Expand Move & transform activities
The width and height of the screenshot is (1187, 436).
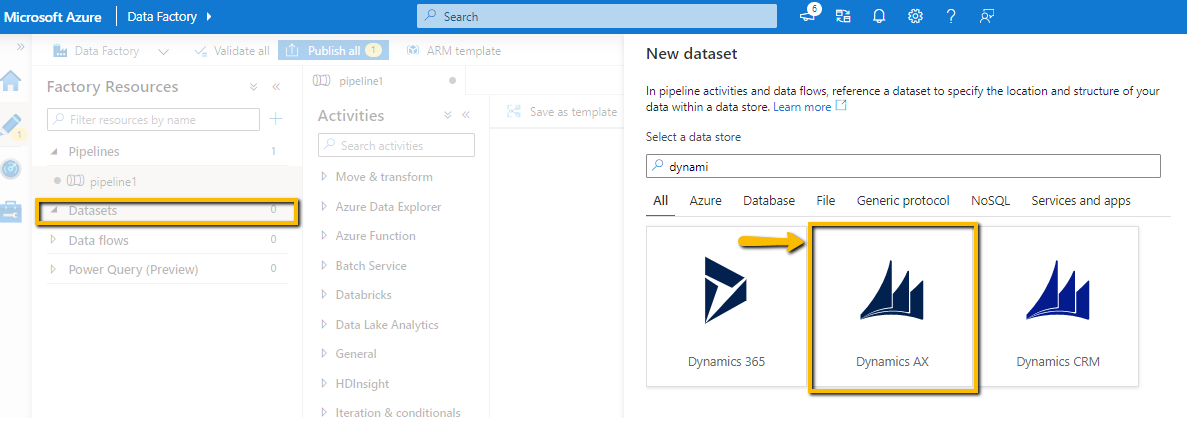pyautogui.click(x=324, y=176)
